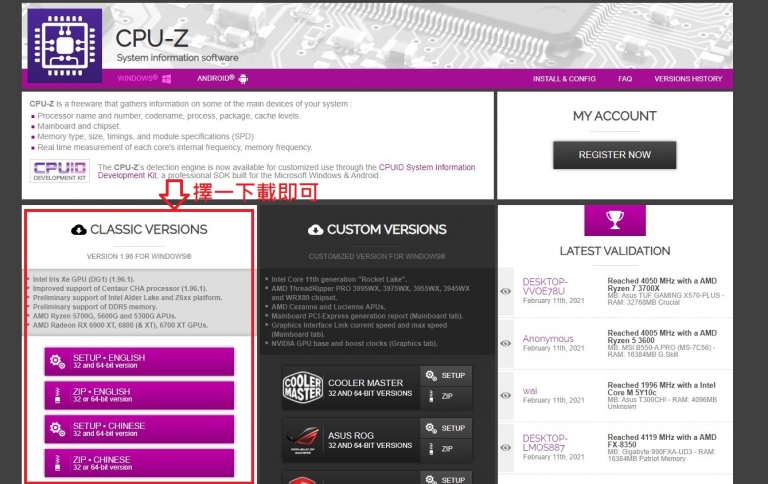Download ASUS ROG ZIP version

446,449
